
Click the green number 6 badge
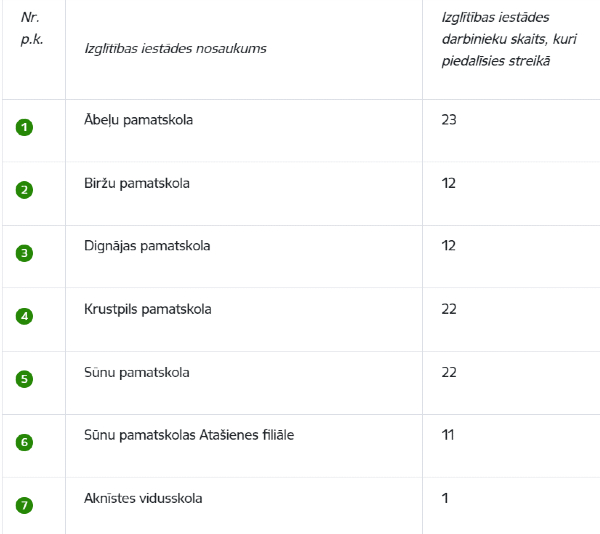tap(24, 442)
